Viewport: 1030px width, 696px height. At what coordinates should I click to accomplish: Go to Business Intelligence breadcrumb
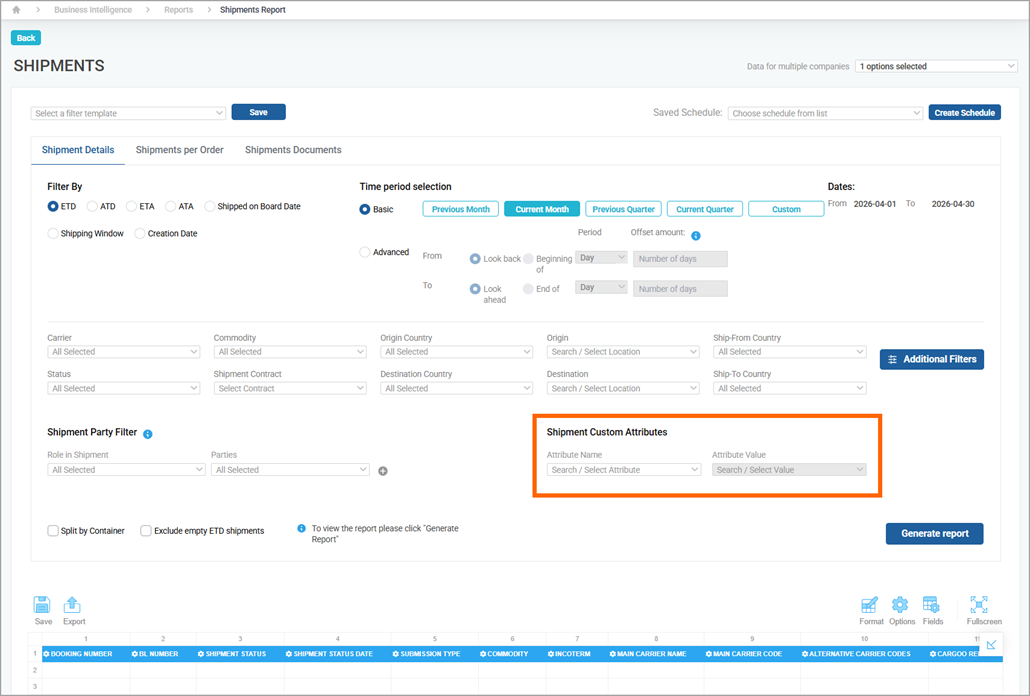coord(93,10)
